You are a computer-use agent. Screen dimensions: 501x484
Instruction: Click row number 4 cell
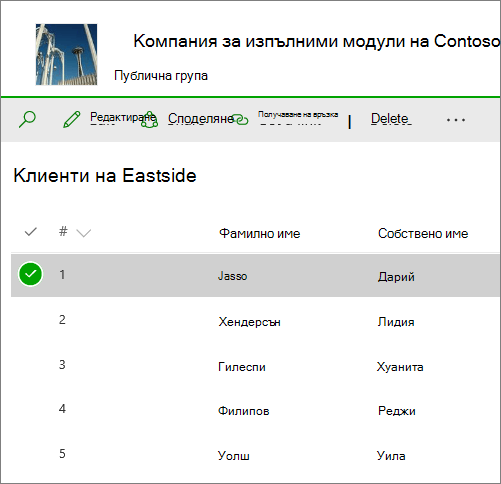tap(62, 409)
